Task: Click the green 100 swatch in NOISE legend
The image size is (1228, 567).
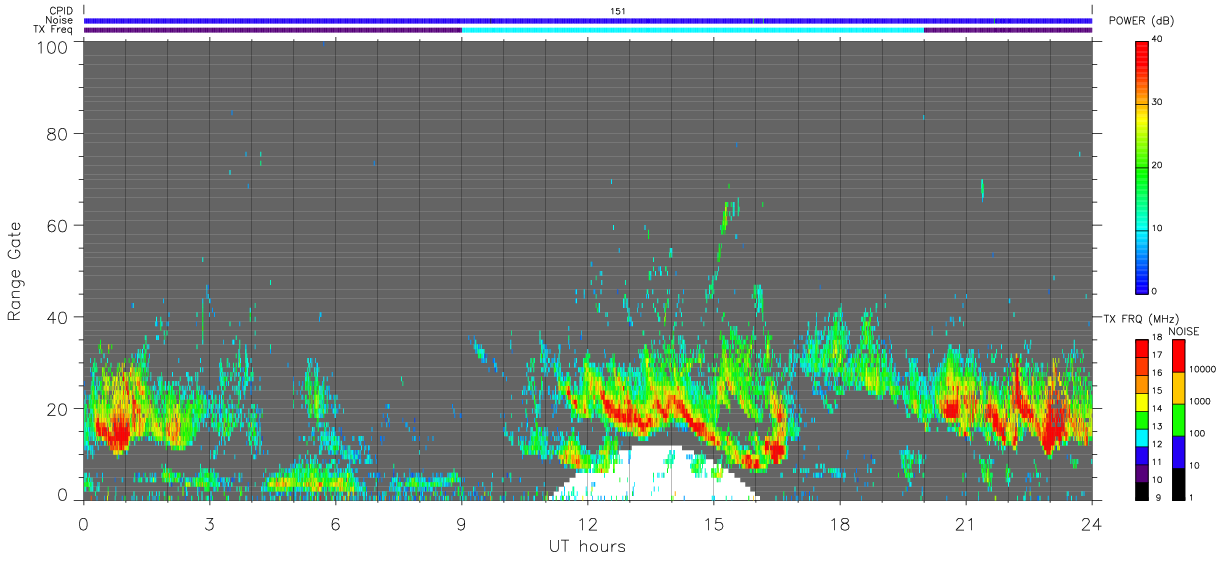Action: (x=1177, y=420)
